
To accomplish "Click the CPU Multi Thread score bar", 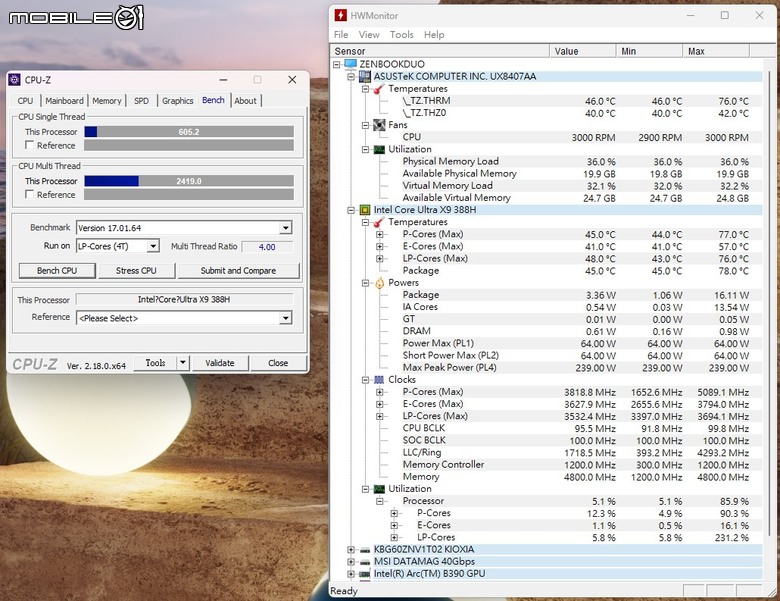I will click(189, 181).
